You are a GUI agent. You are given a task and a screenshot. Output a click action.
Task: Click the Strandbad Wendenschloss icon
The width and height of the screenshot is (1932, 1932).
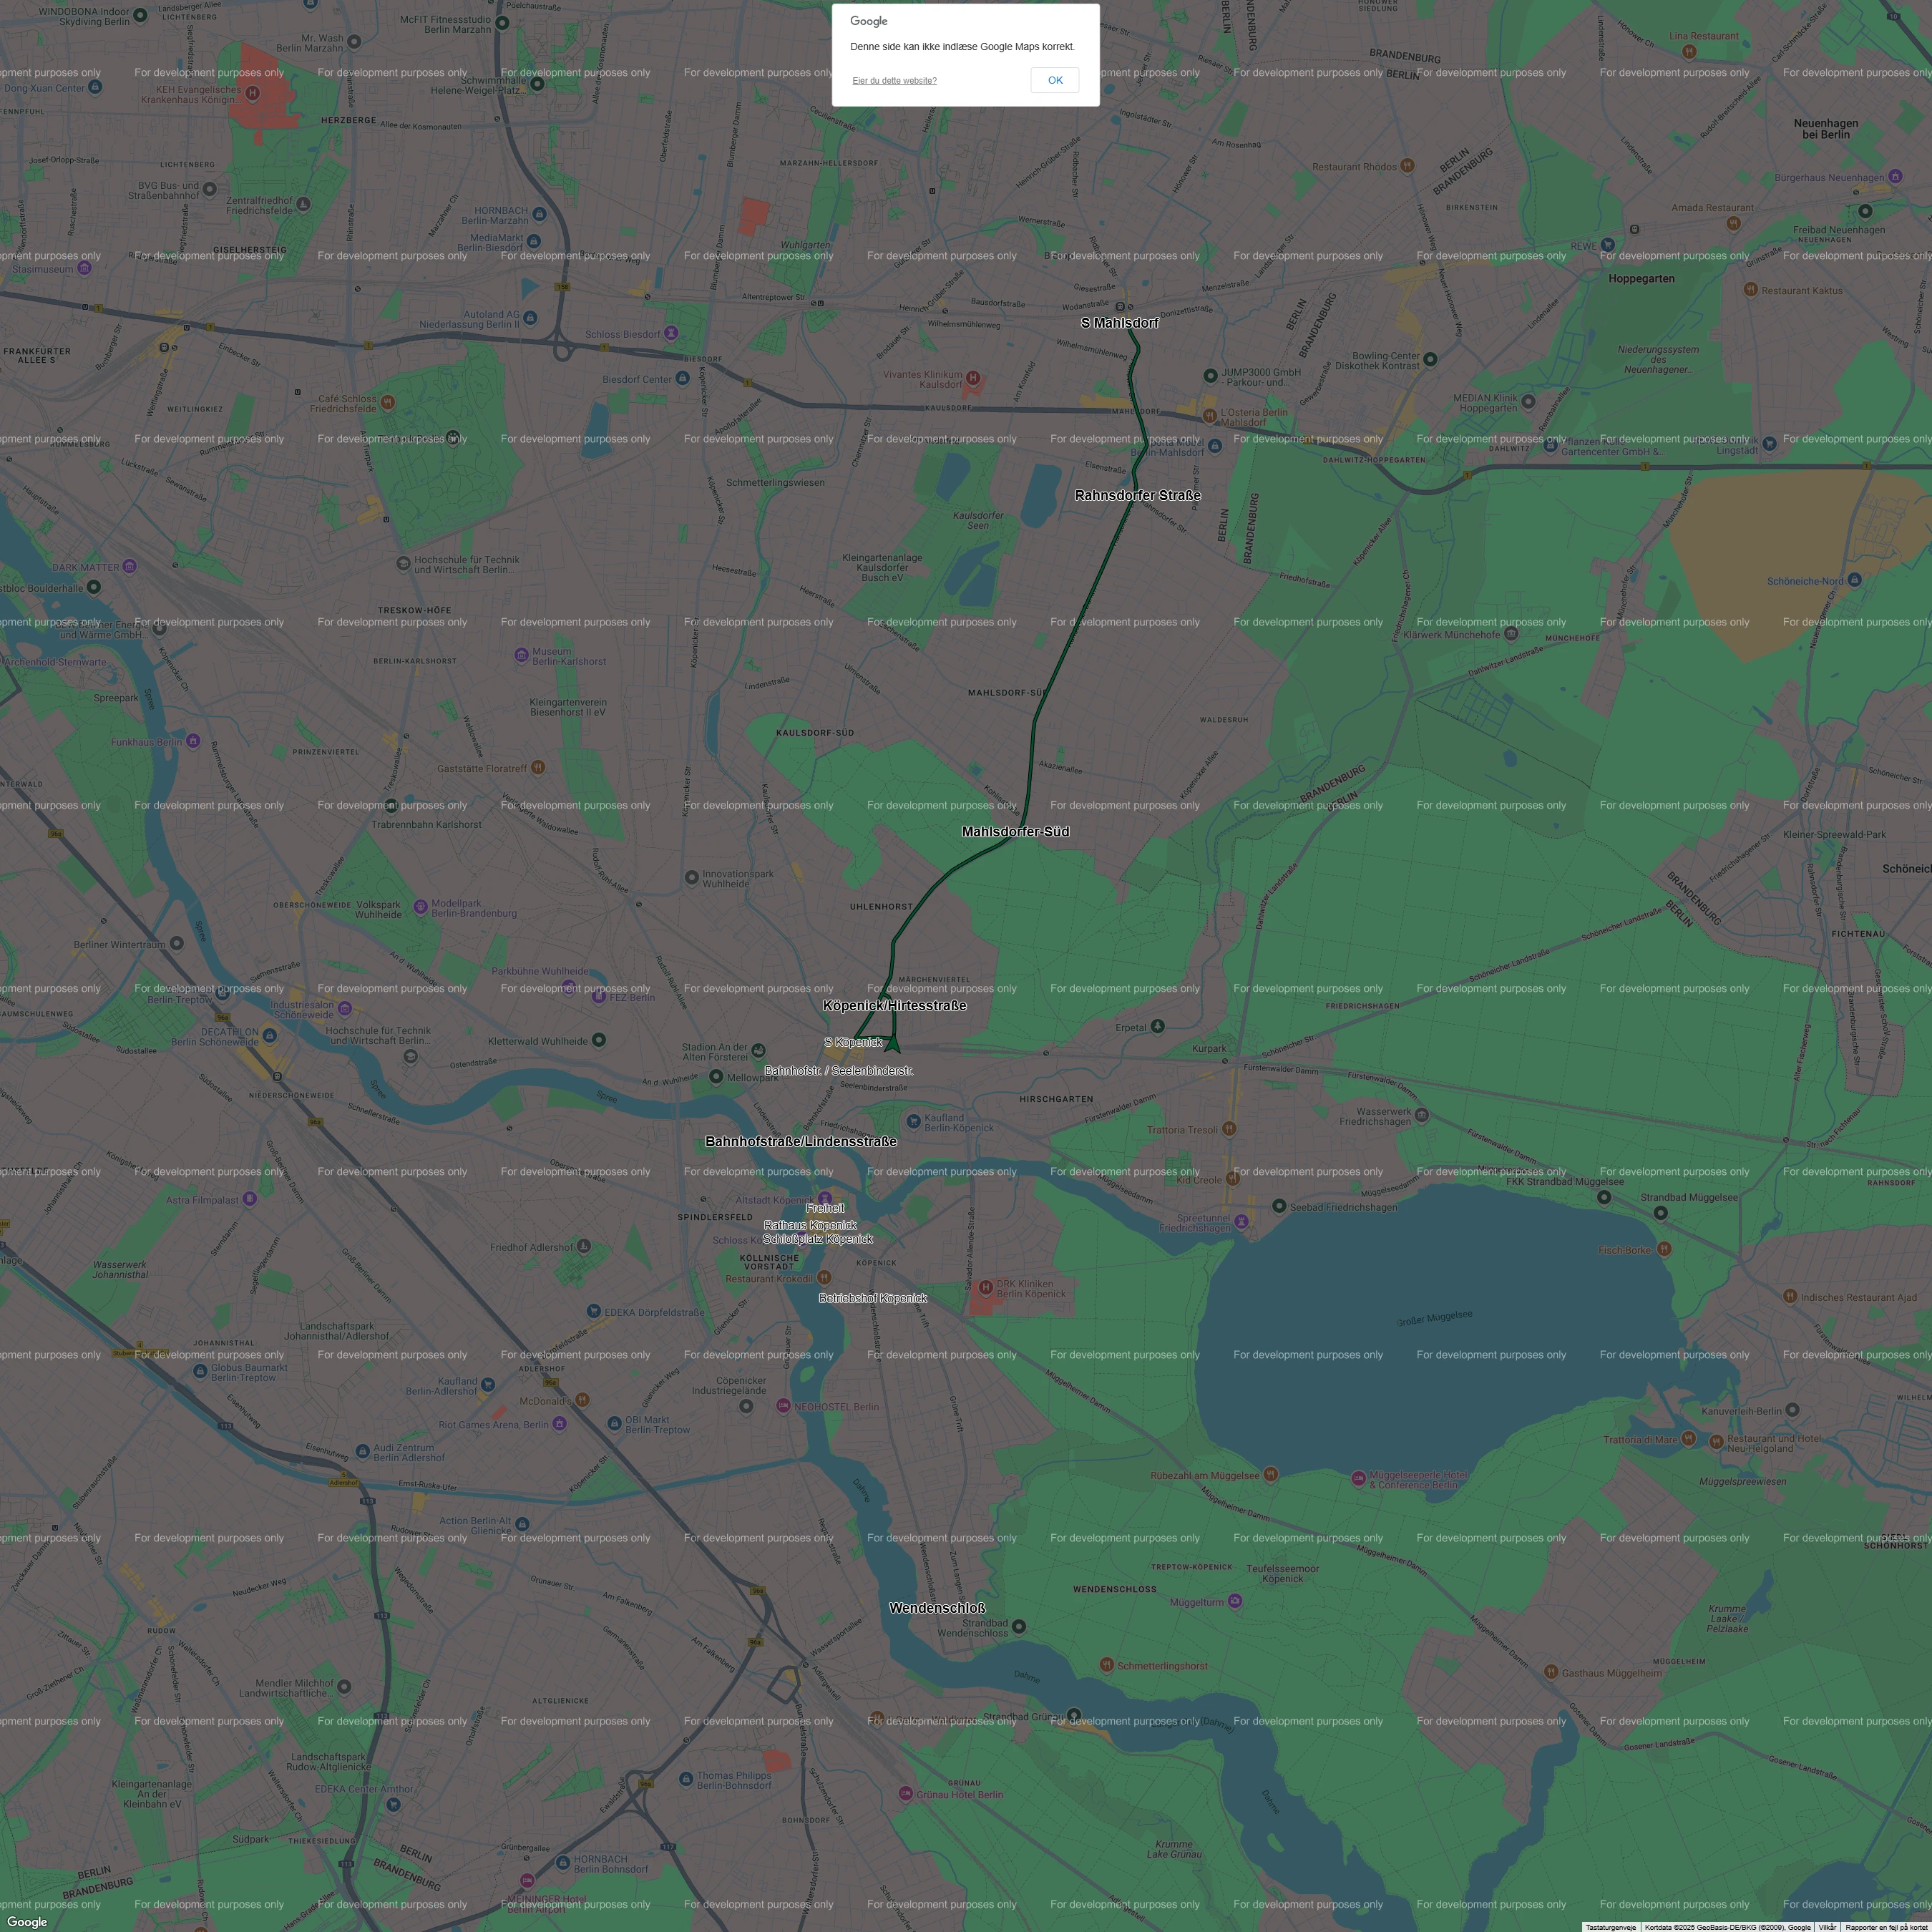point(1018,1627)
